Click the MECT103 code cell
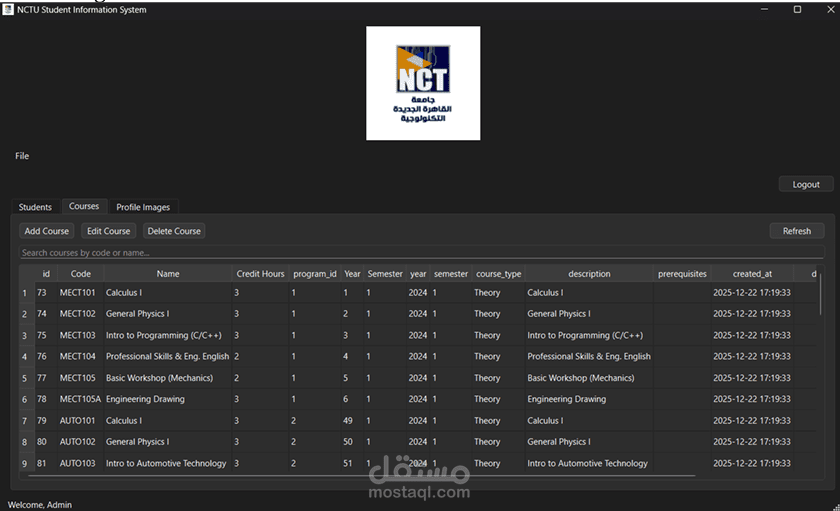Viewport: 840px width, 511px height. 78,335
